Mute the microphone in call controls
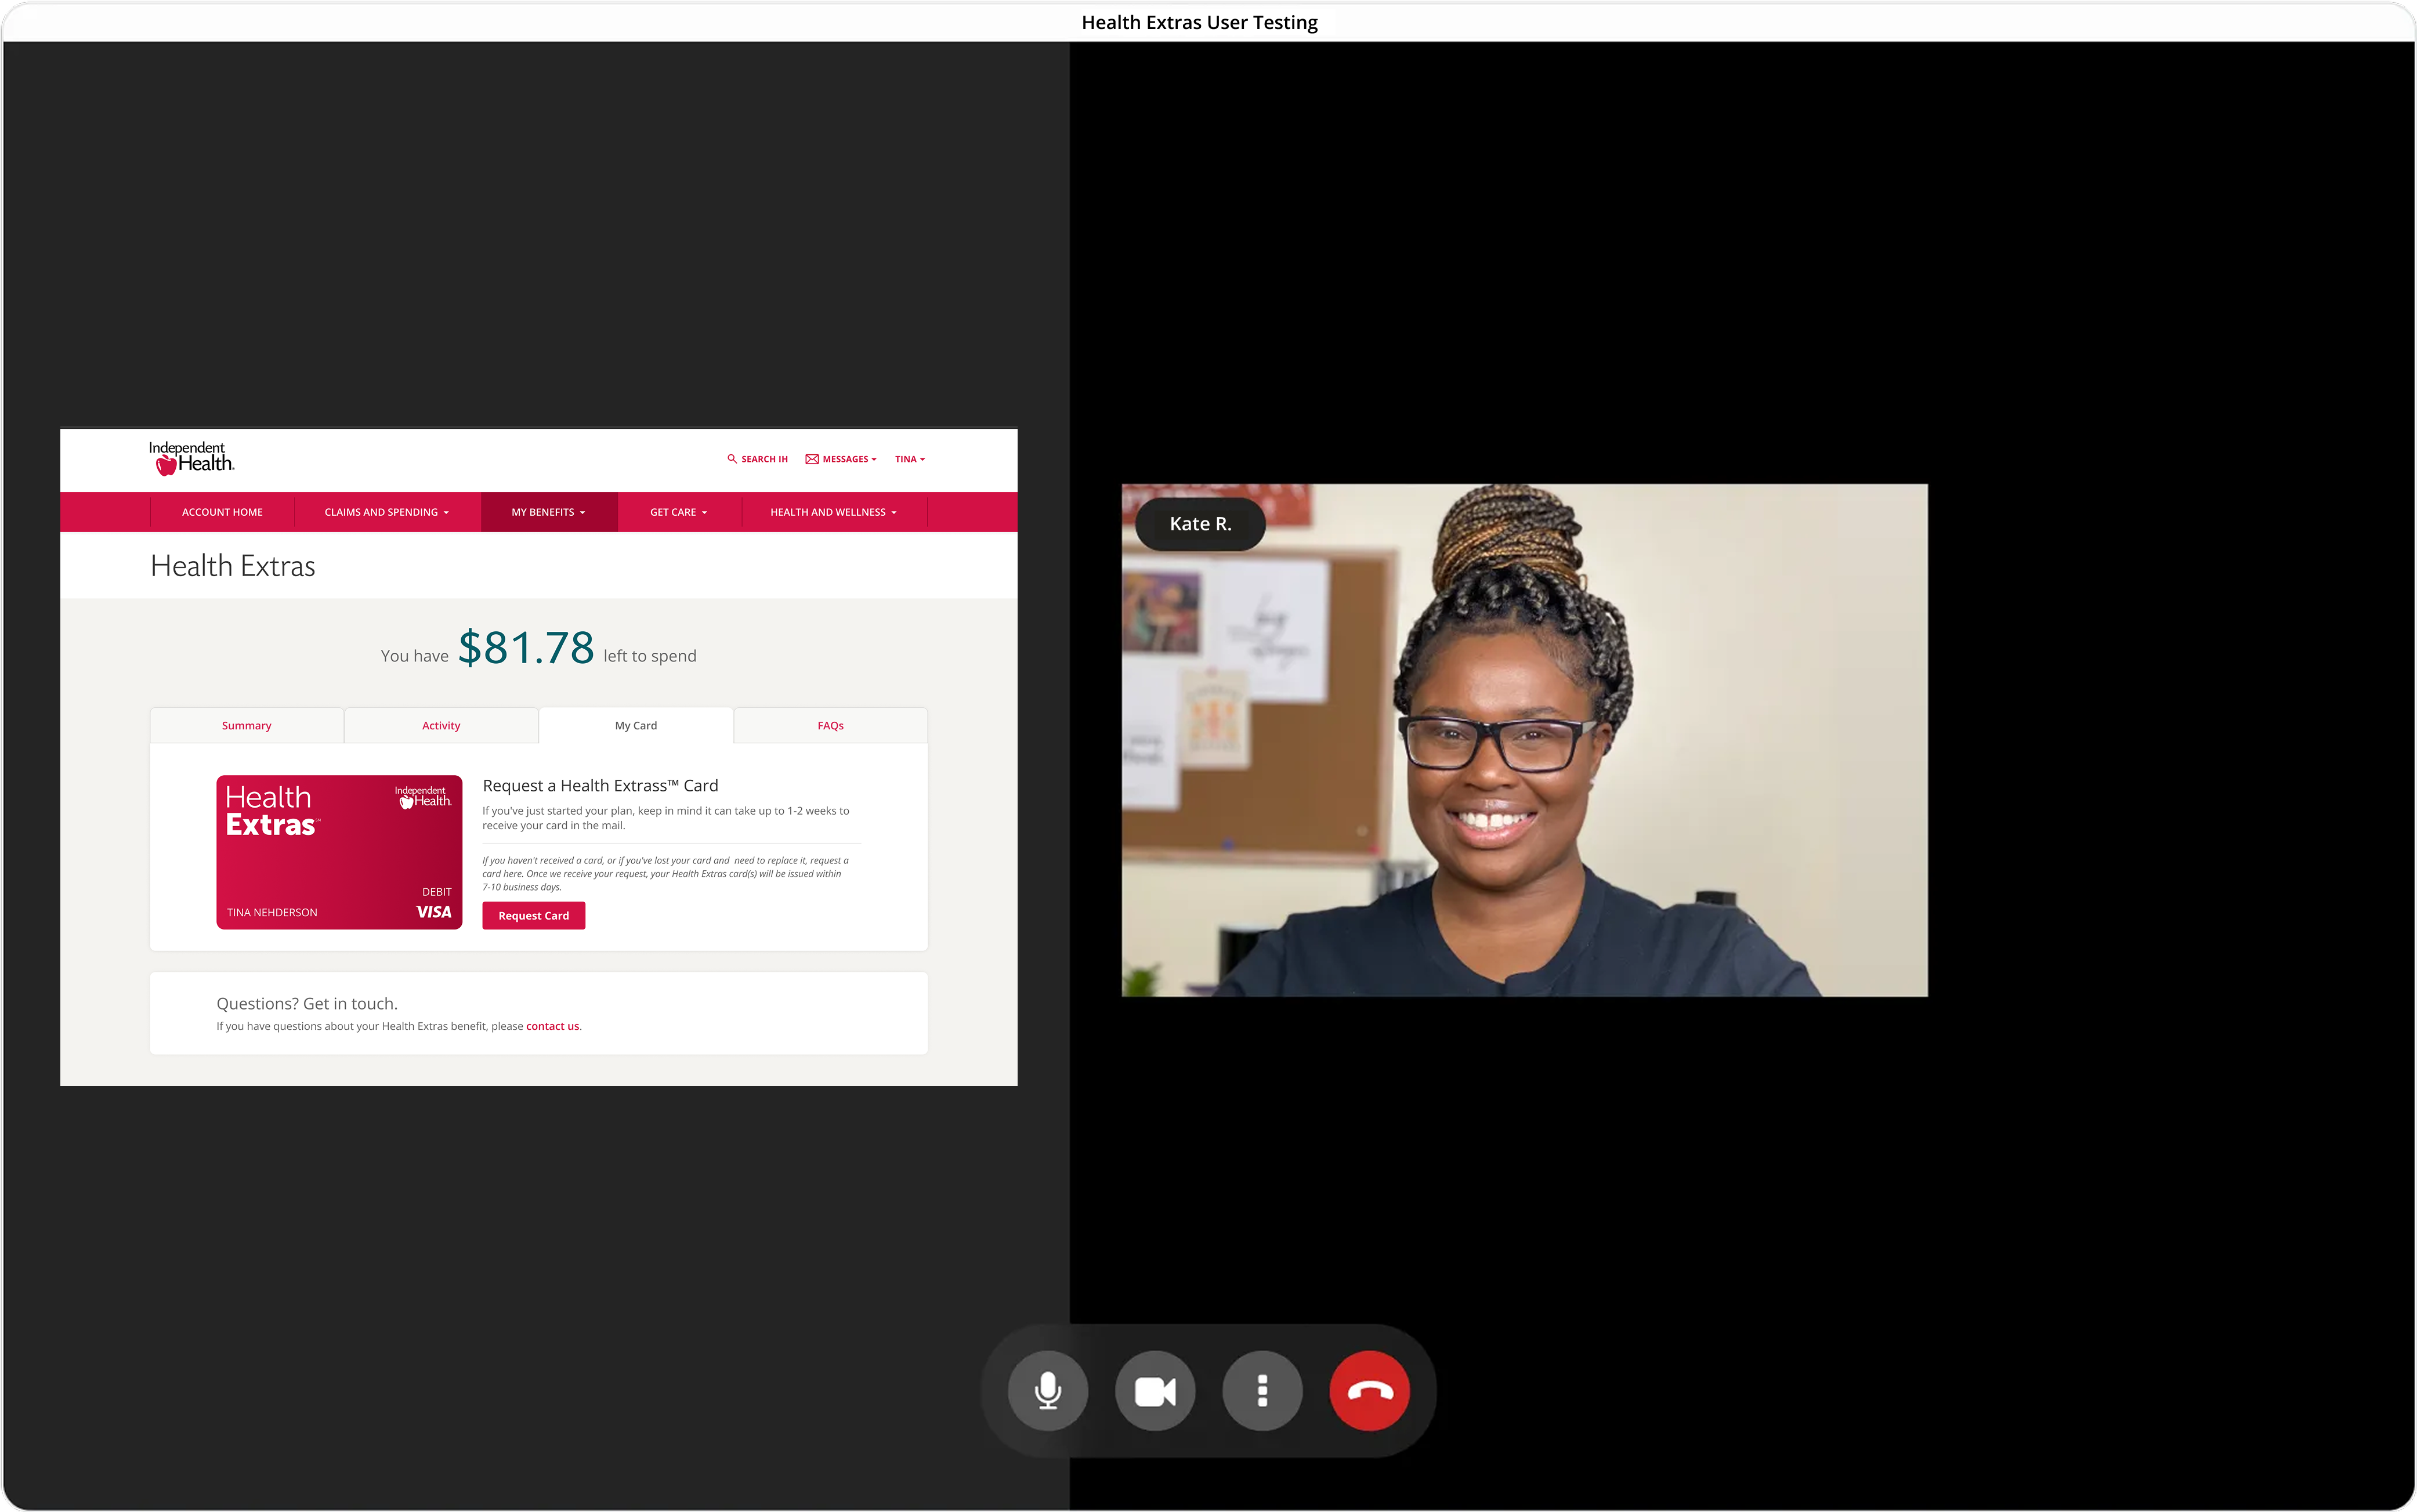The image size is (2417, 1512). tap(1047, 1390)
